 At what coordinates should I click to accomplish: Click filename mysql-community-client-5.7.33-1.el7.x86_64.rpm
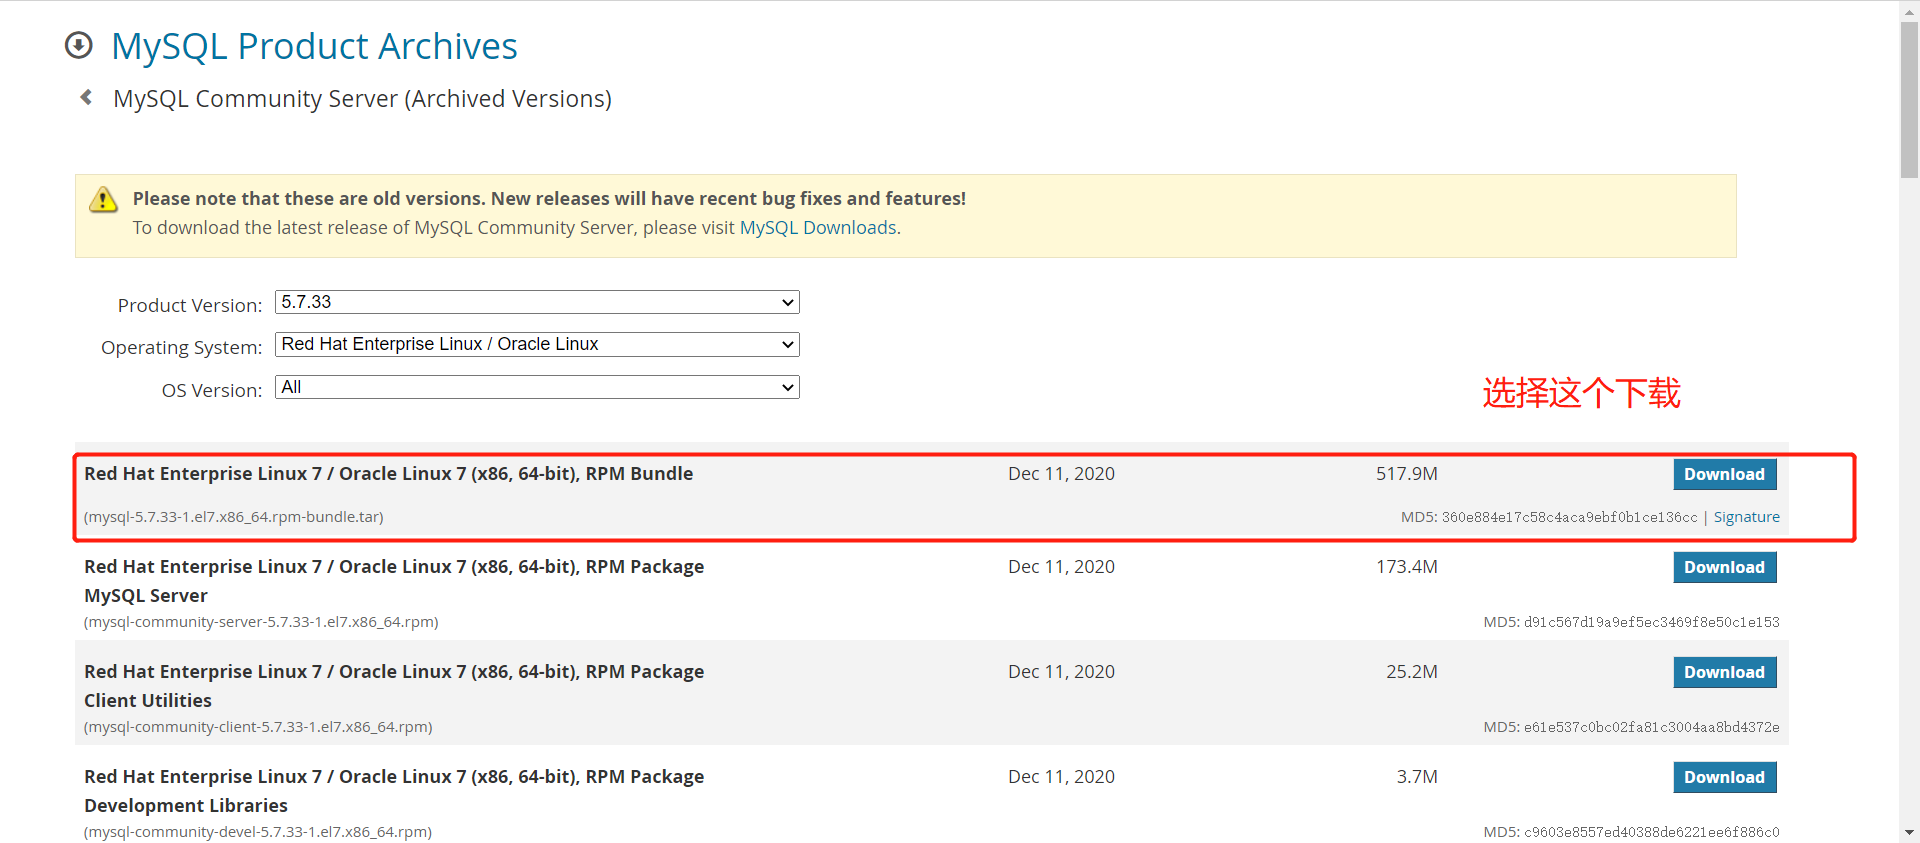tap(258, 727)
